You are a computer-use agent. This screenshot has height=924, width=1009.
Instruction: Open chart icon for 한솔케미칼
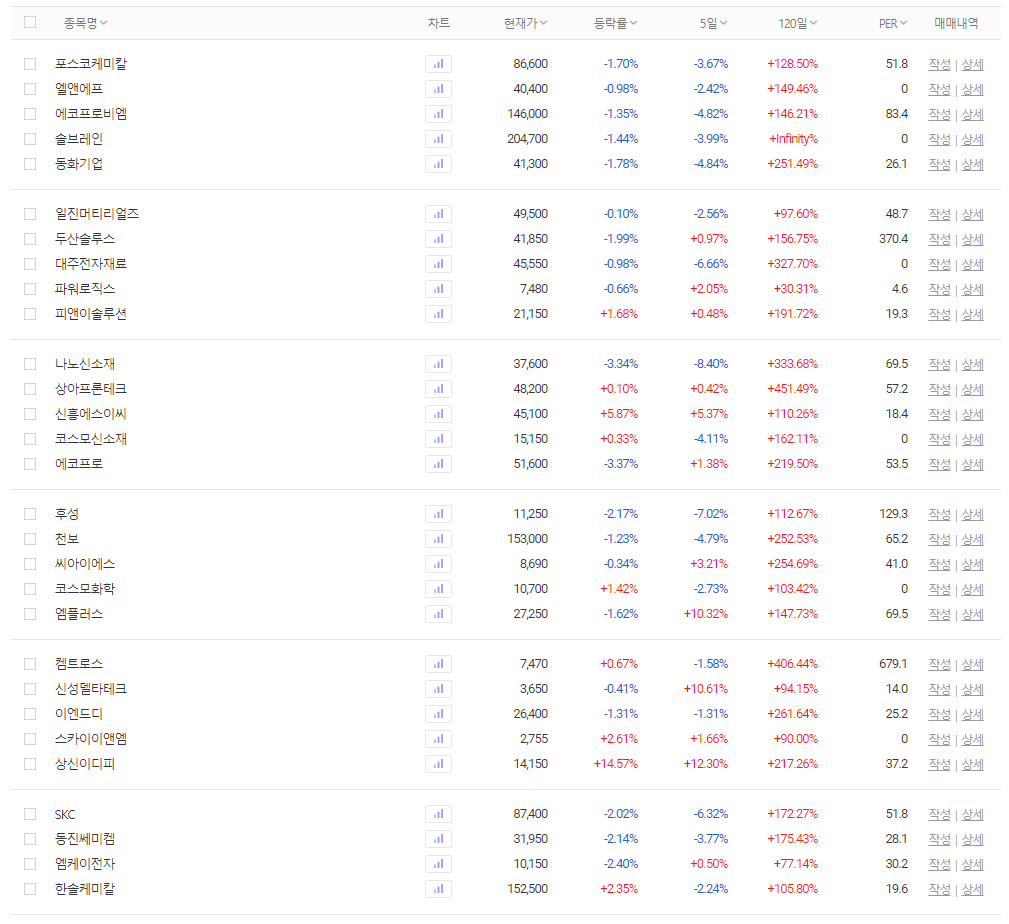[x=438, y=889]
